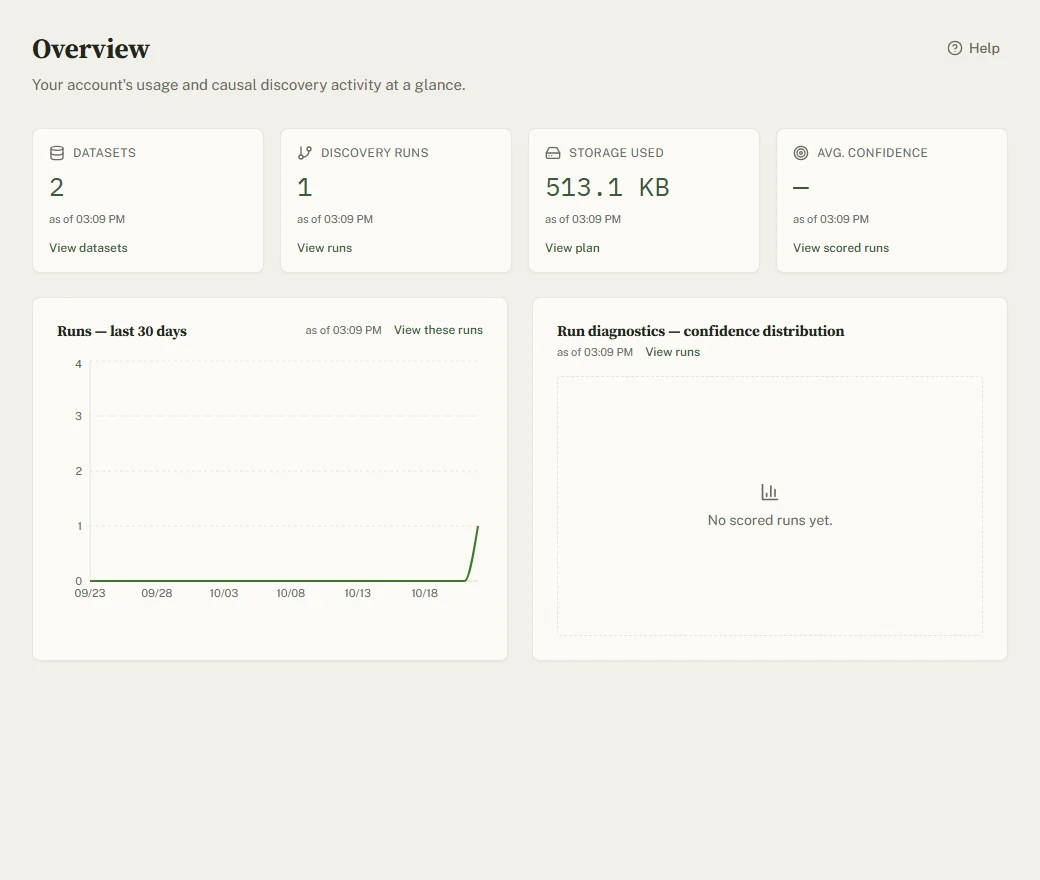Image resolution: width=1040 pixels, height=880 pixels.
Task: Click the Datasets database icon
Action: [x=57, y=153]
